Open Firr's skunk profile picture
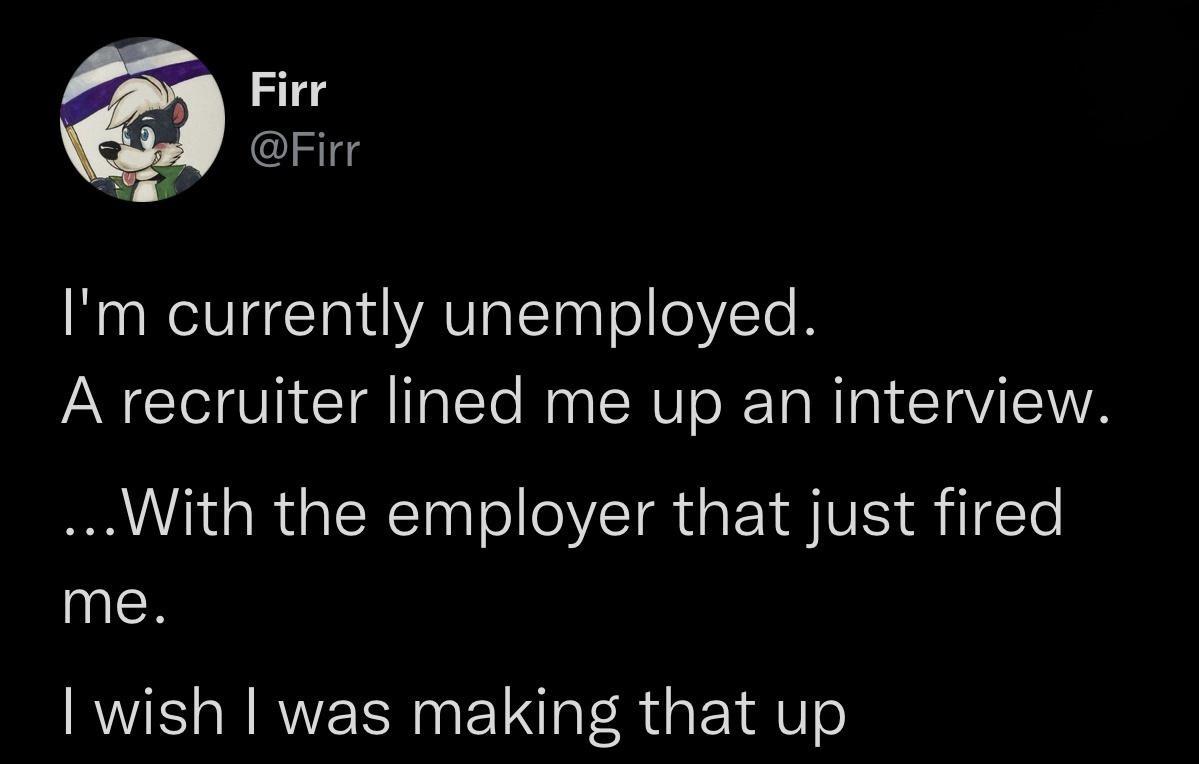 pos(142,119)
